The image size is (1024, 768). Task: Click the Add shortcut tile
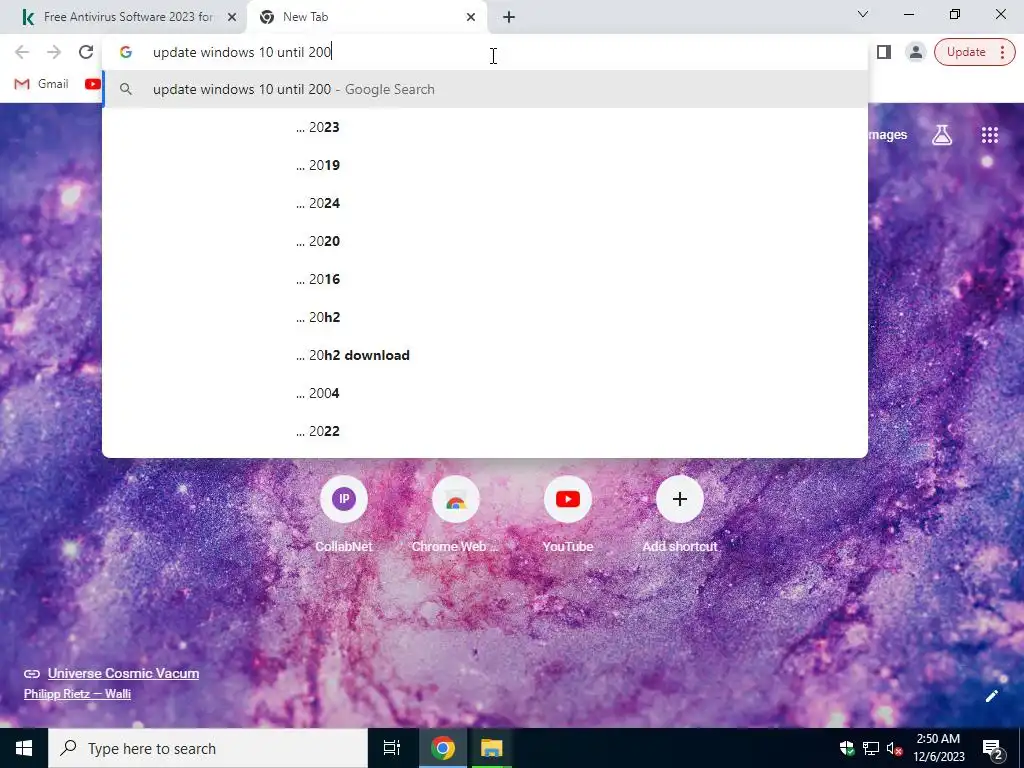[x=679, y=516]
